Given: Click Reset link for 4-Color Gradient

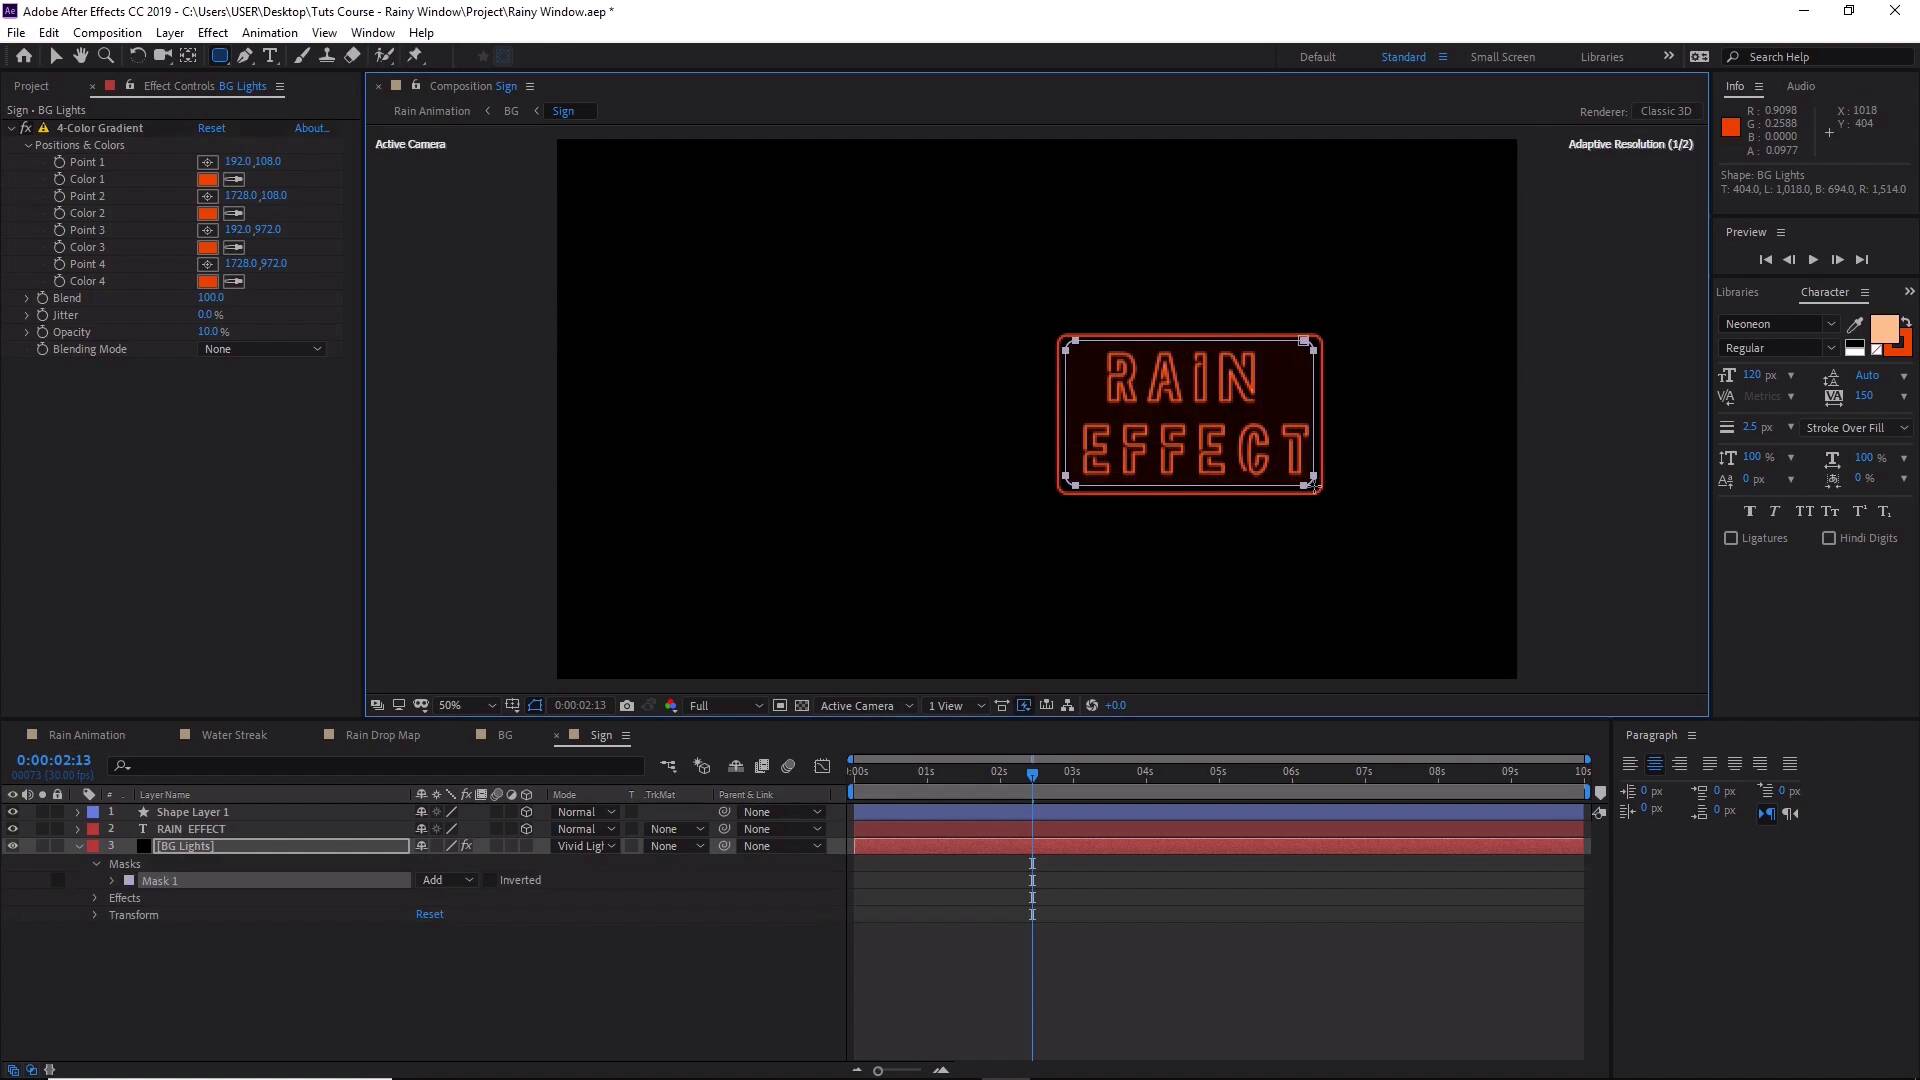Looking at the screenshot, I should click(211, 128).
